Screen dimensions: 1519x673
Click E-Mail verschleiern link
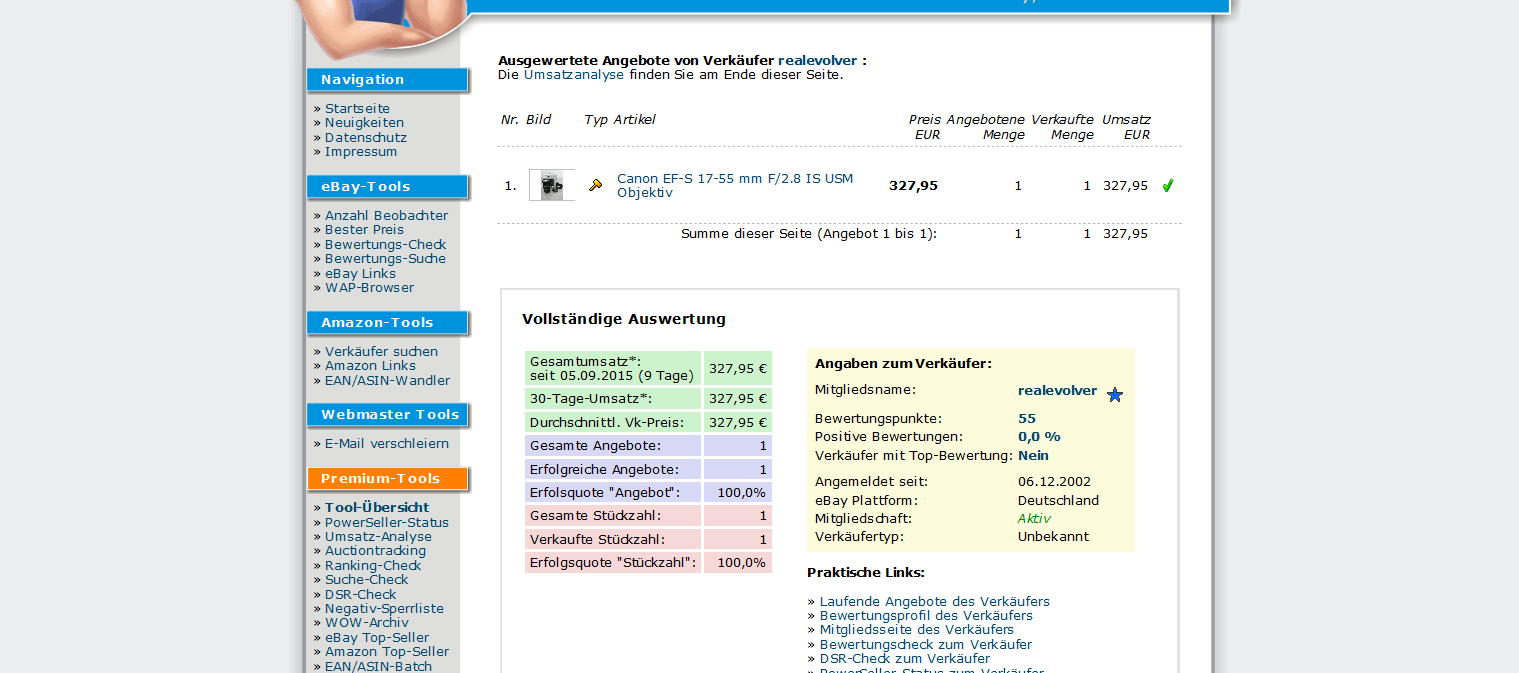pyautogui.click(x=386, y=443)
